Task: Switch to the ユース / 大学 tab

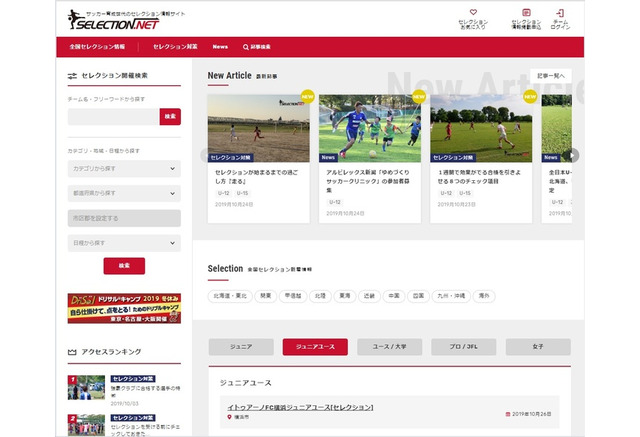Action: (389, 347)
